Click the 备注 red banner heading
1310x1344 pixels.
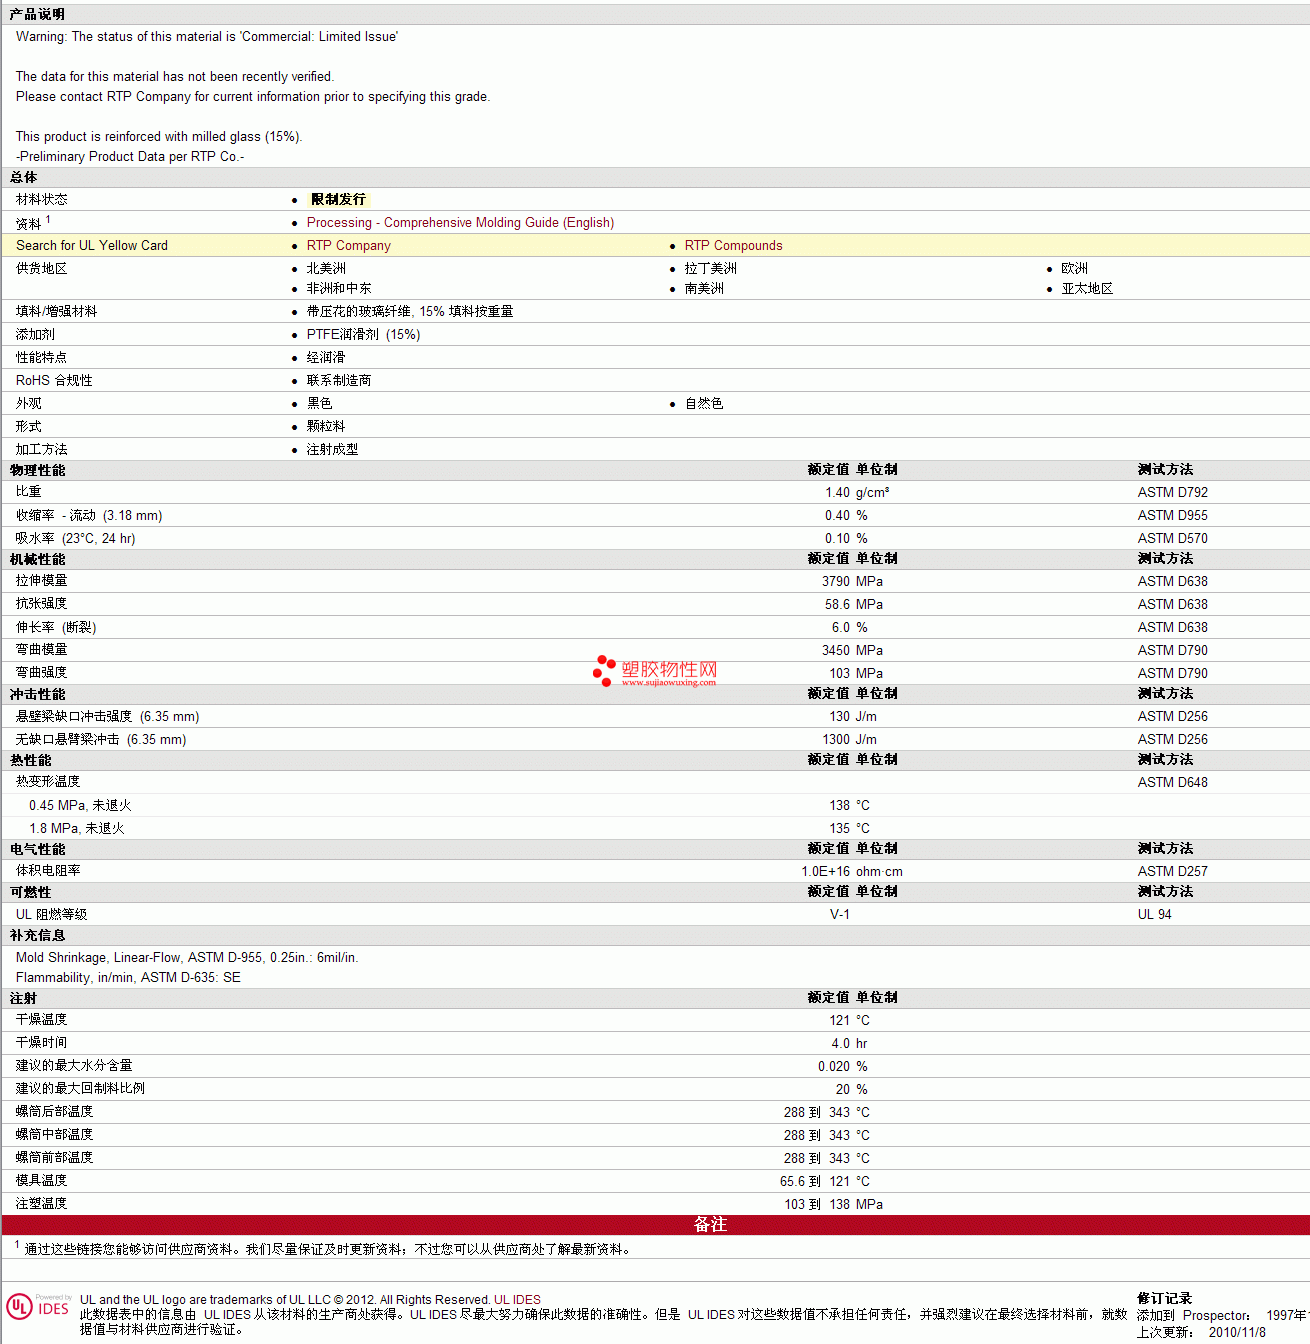[x=710, y=1225]
